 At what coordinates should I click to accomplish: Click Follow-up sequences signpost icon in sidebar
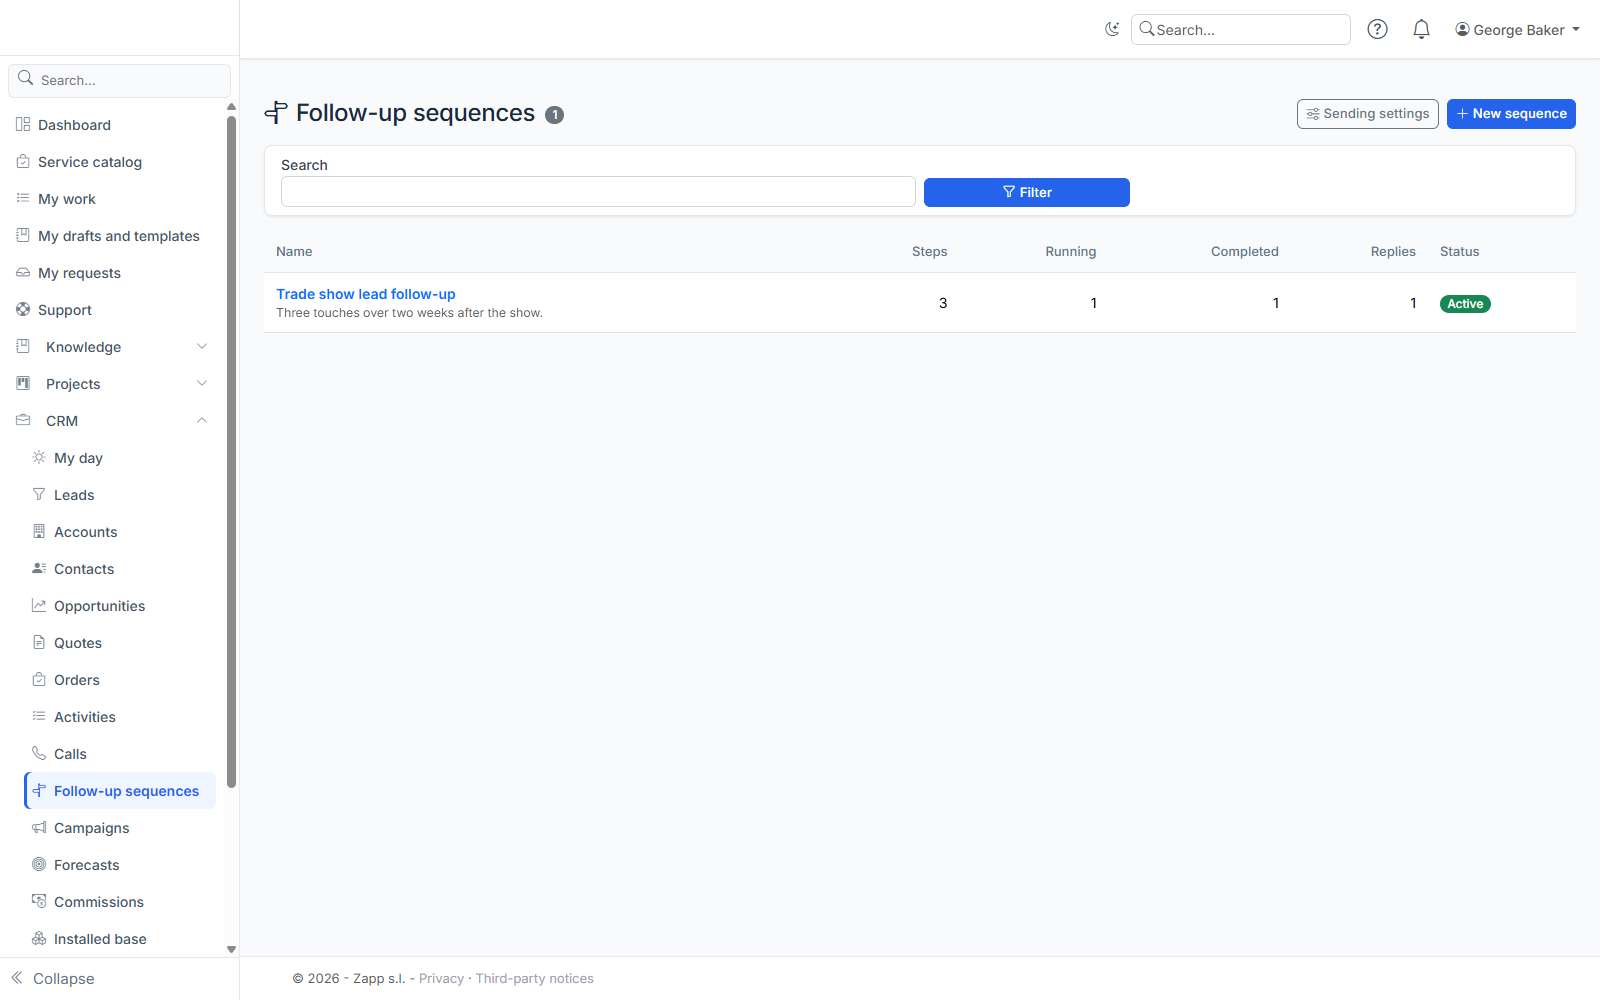point(39,790)
